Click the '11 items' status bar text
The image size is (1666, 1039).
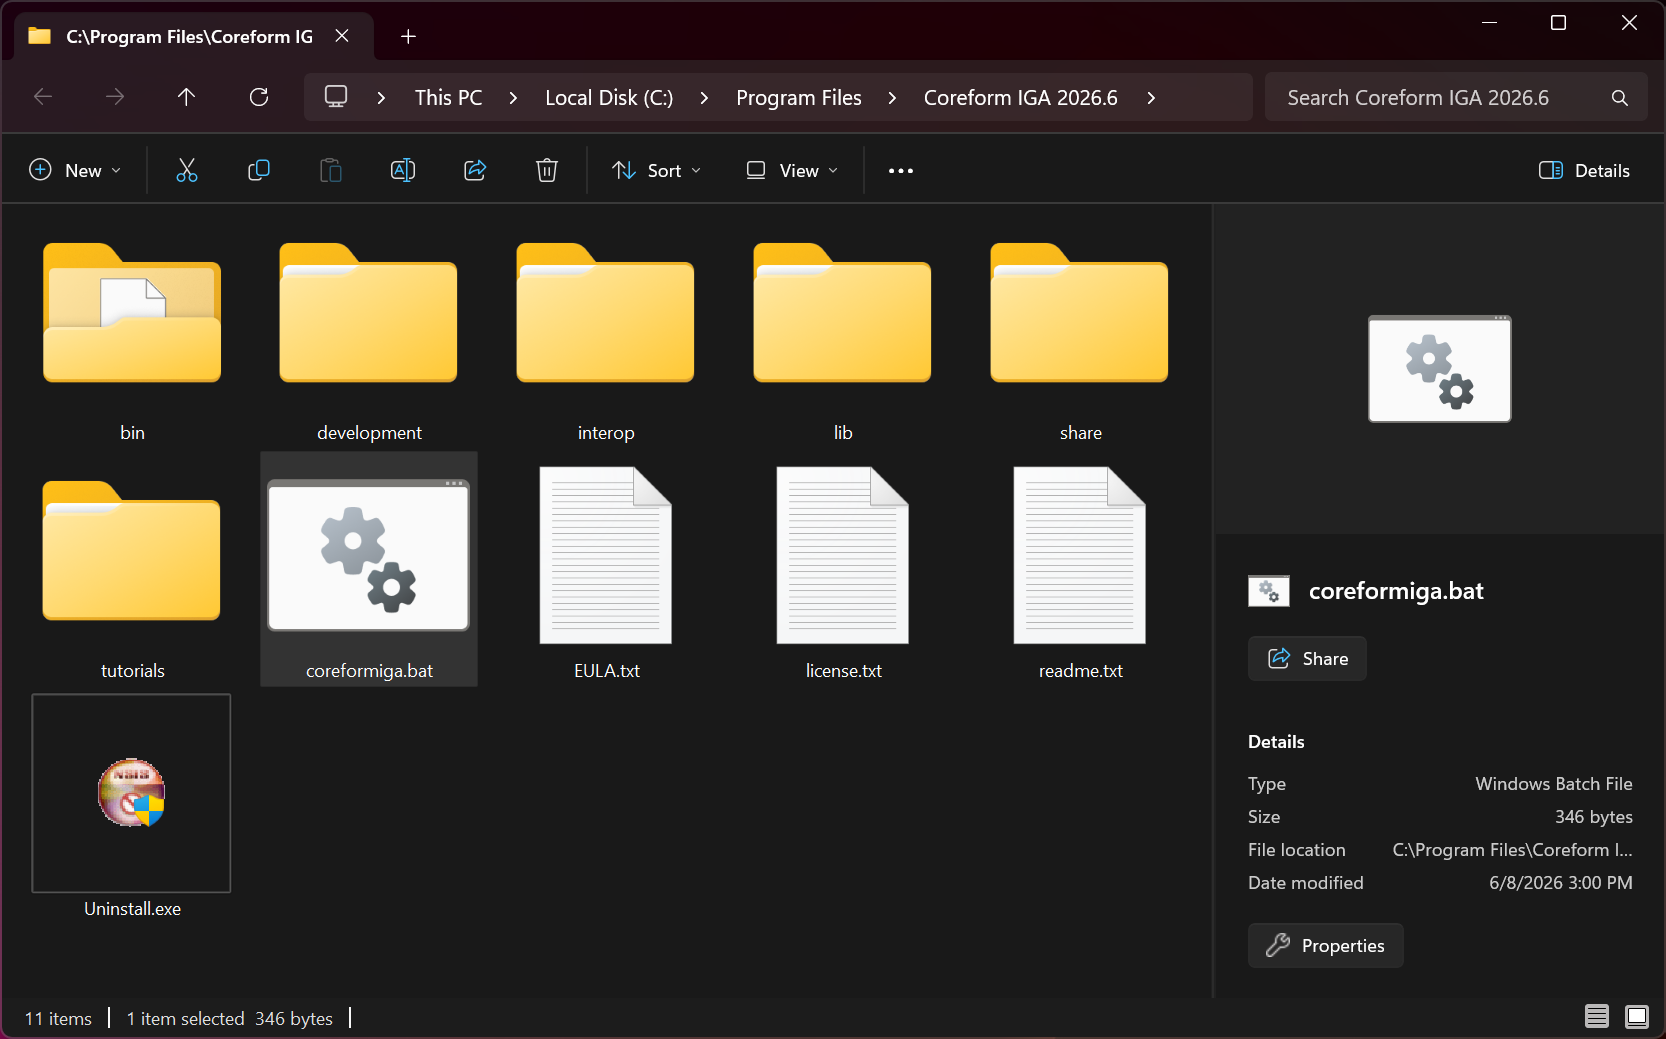58,1019
